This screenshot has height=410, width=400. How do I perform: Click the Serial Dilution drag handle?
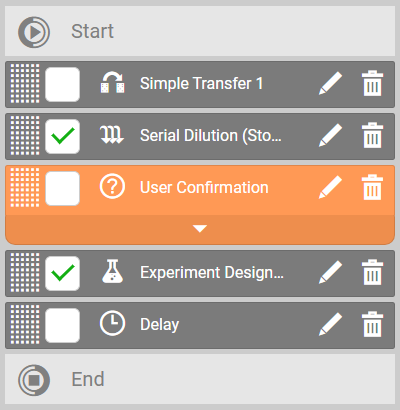point(25,136)
